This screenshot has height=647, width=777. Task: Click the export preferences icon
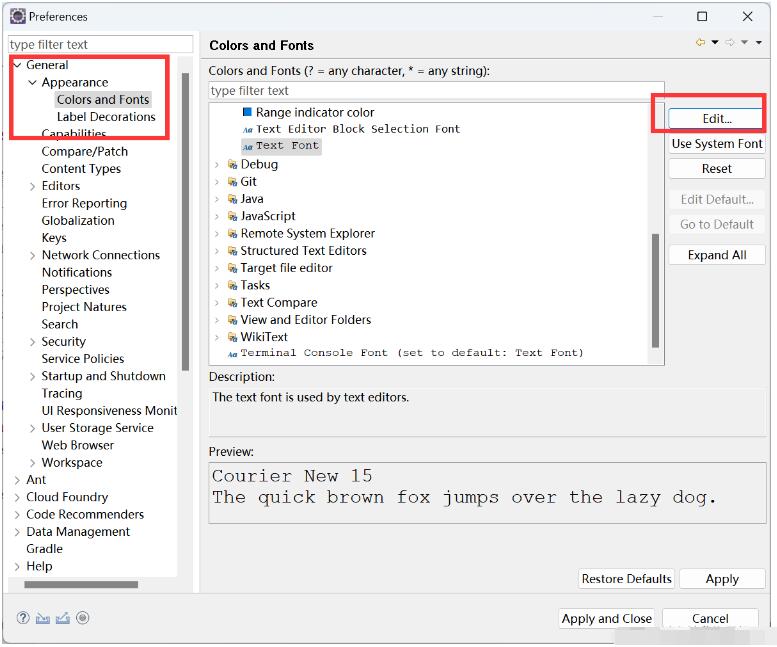[x=63, y=618]
